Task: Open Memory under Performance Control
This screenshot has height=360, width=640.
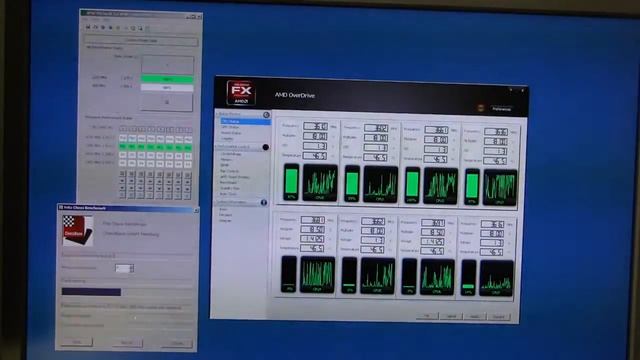Action: (226, 160)
